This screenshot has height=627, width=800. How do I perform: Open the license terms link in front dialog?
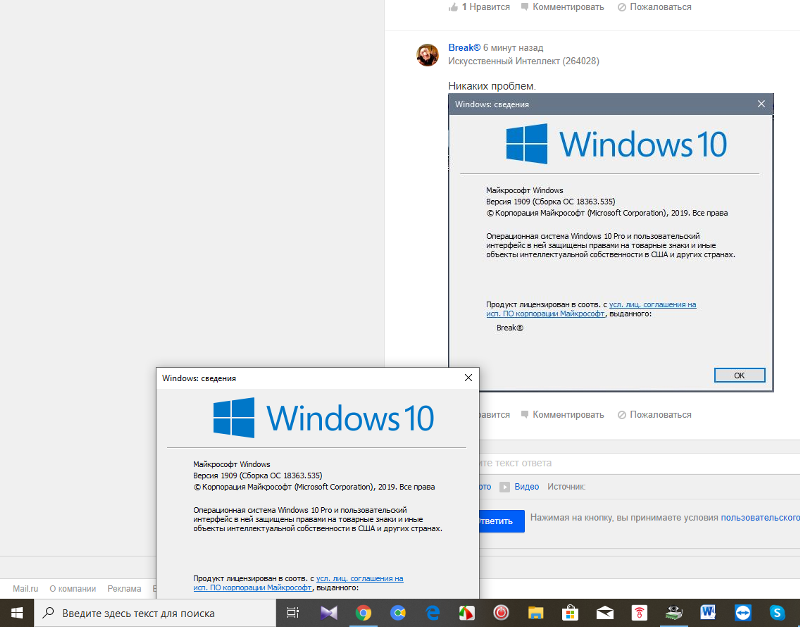[x=298, y=583]
